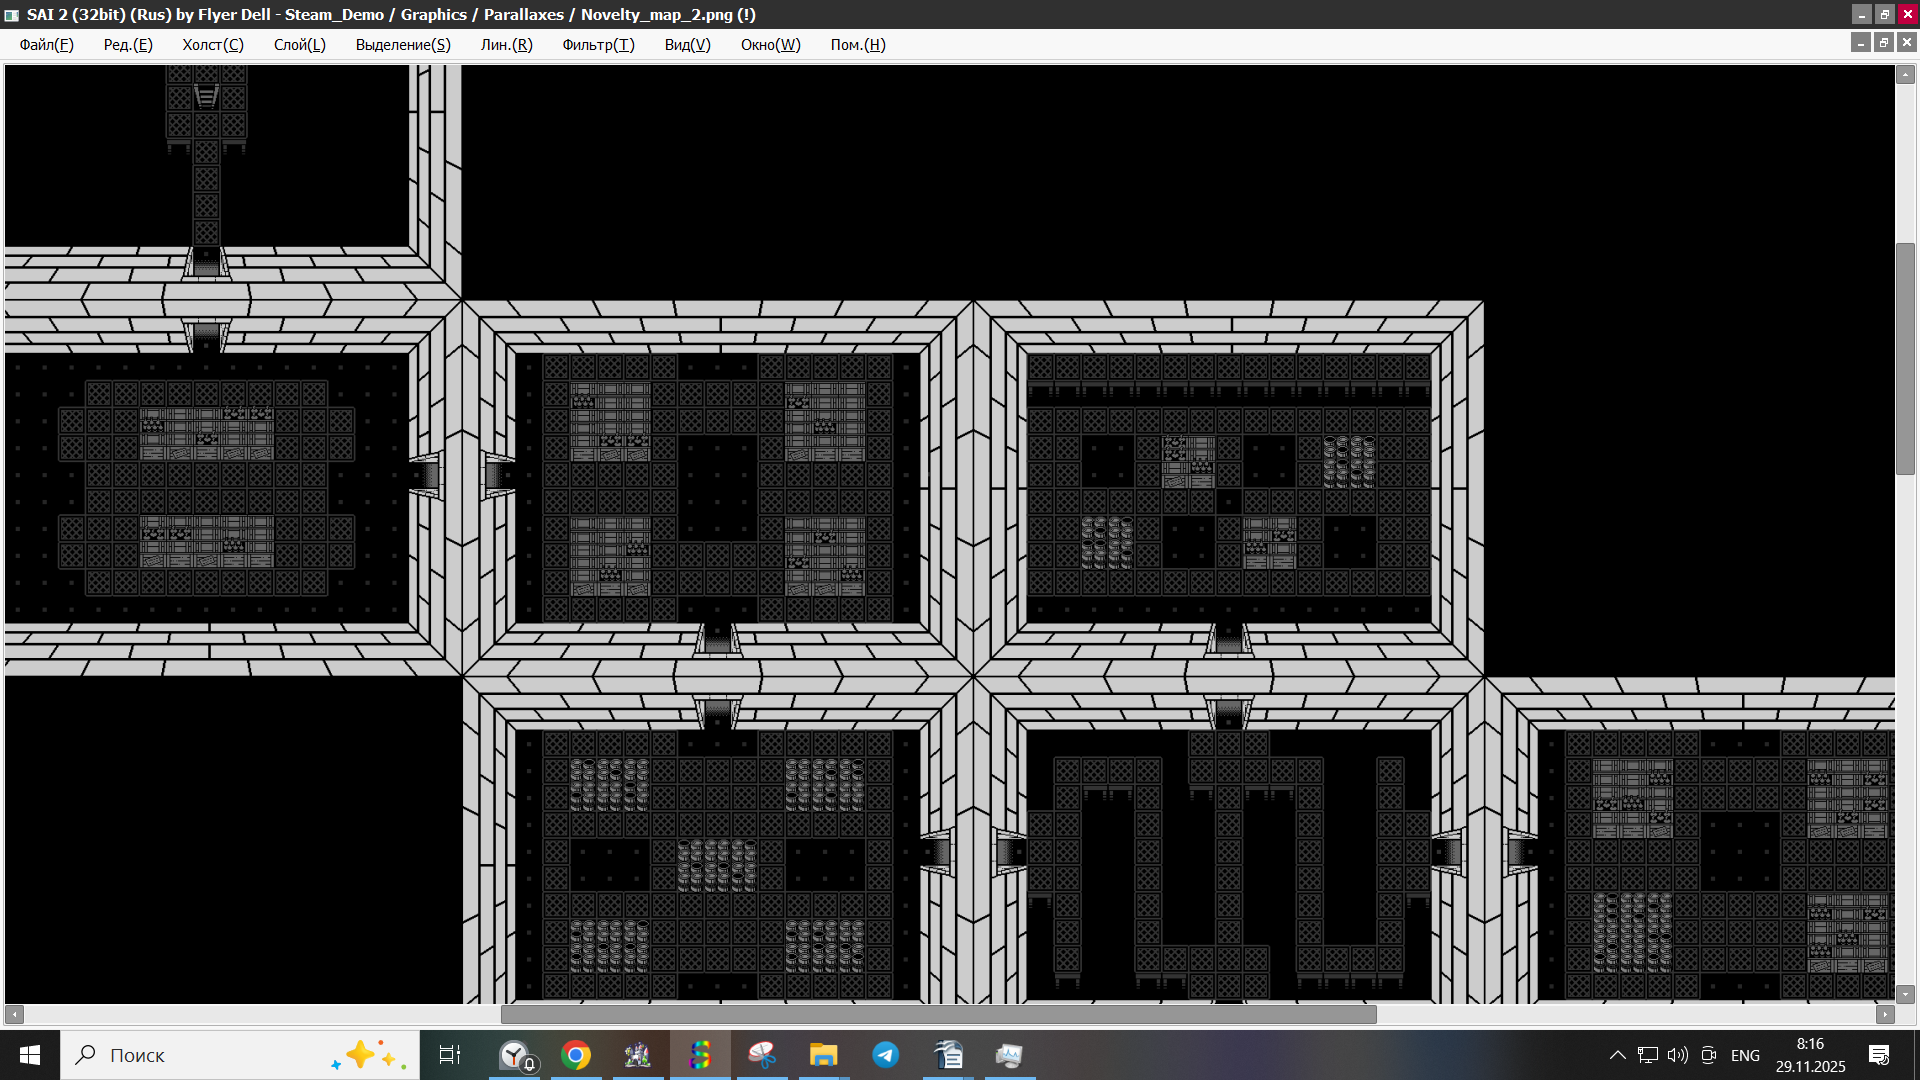
Task: Click the SAI 2 rainbow S taskbar icon
Action: [700, 1055]
